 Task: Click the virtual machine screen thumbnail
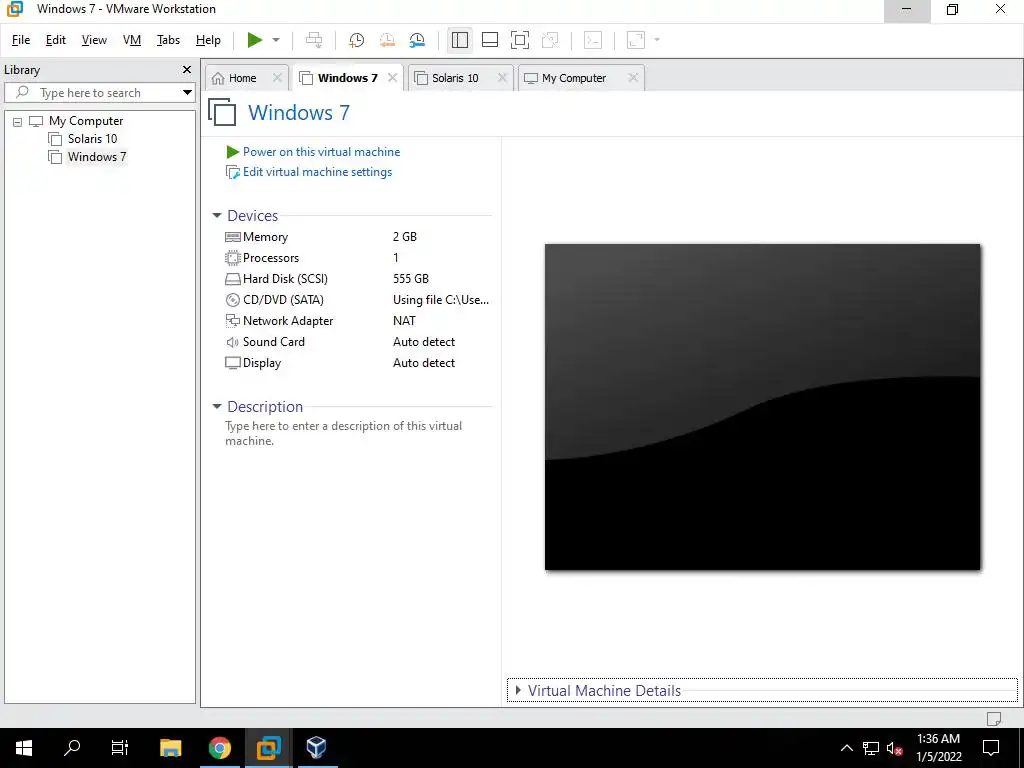[x=762, y=407]
